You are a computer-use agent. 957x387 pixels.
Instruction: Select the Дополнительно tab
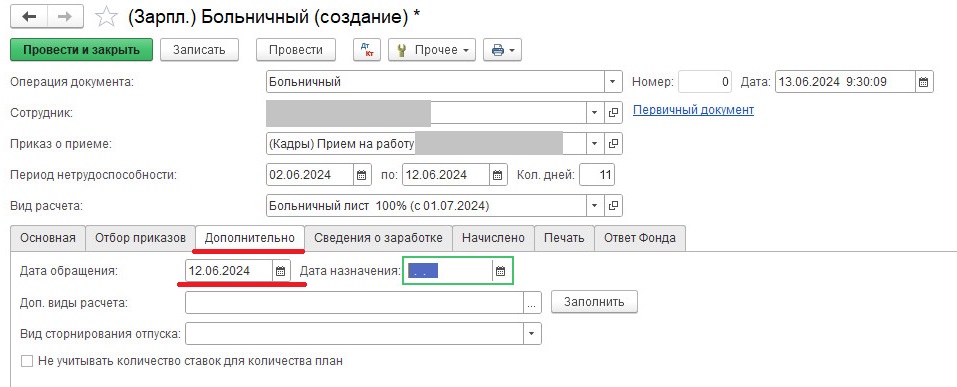point(250,238)
